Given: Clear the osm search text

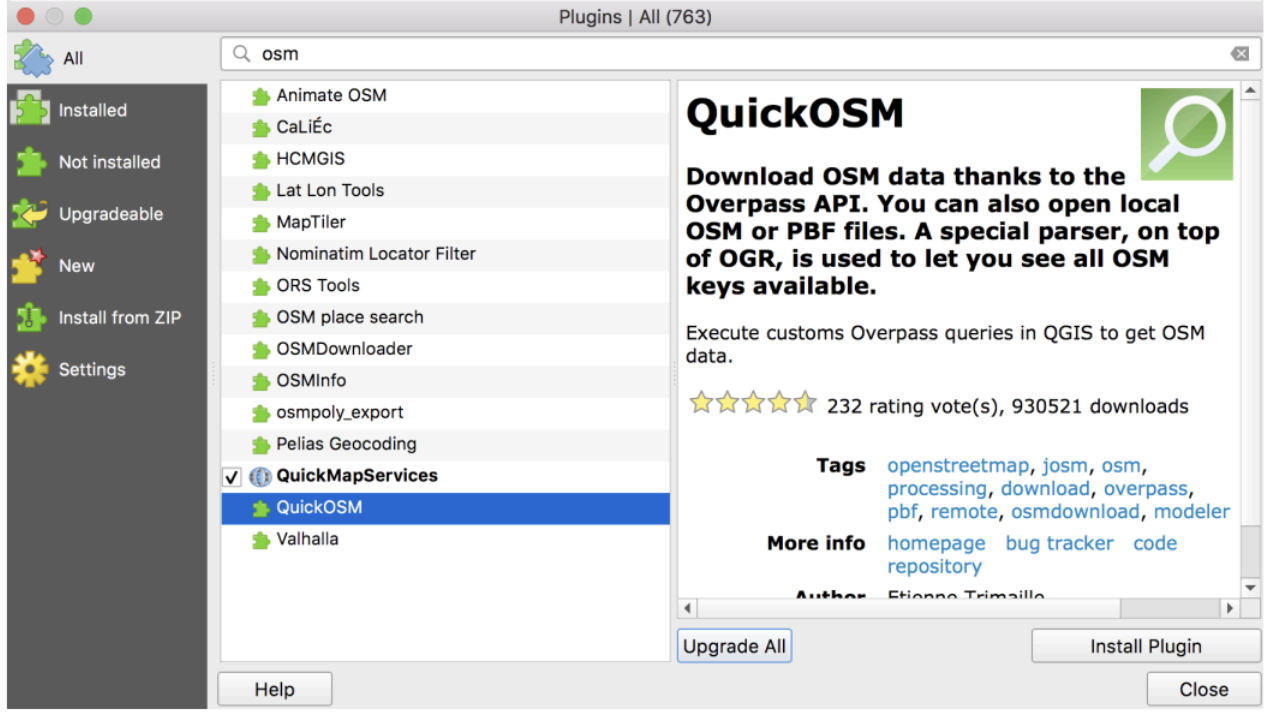Looking at the screenshot, I should pos(1240,54).
